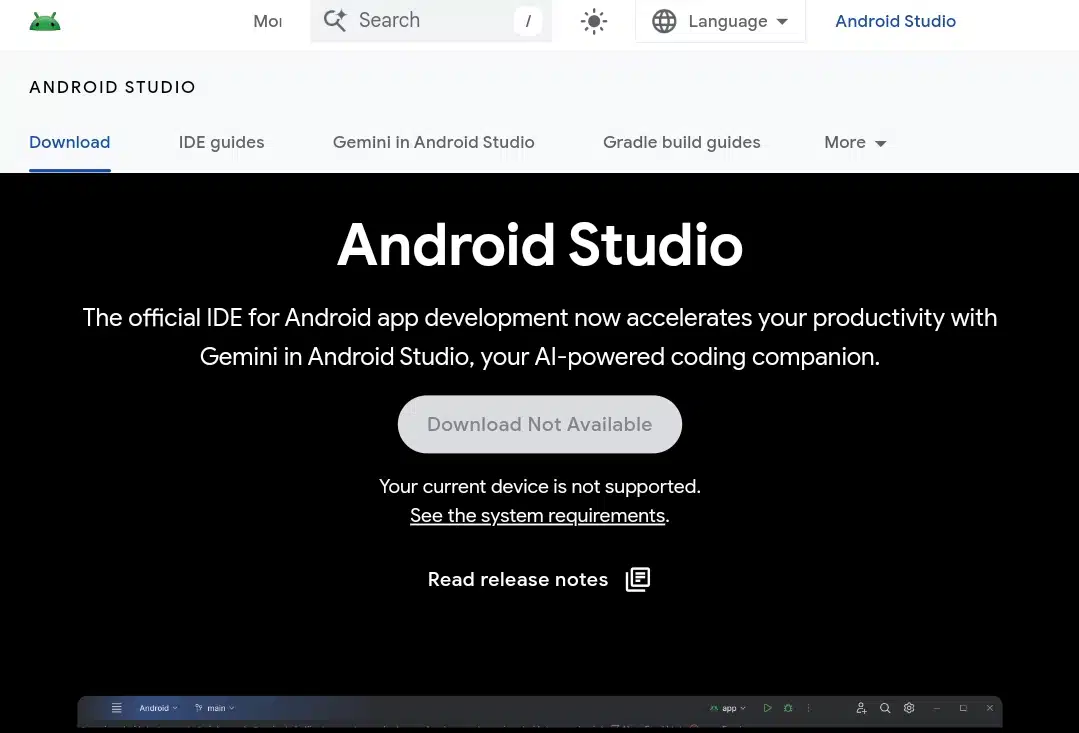Open the Gemini in Android Studio tab

click(434, 142)
